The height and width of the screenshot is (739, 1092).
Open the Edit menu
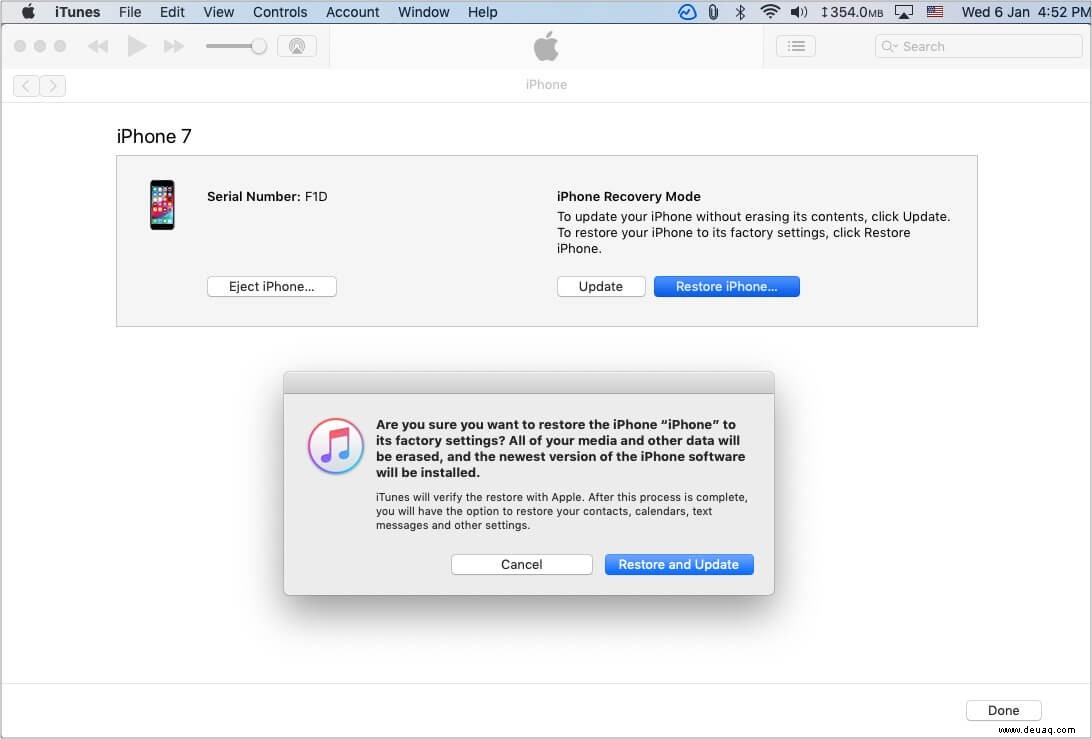click(172, 12)
